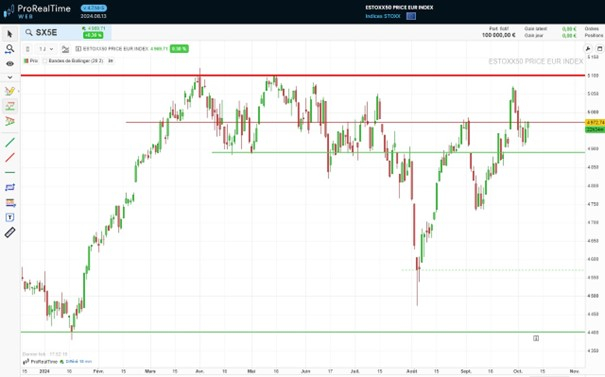605x377 pixels.
Task: Select the green support line in the middle of the chart
Action: tap(399, 152)
